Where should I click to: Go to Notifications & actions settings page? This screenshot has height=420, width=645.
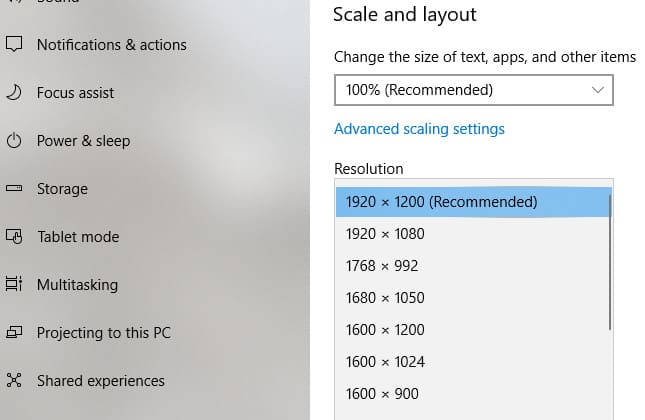[111, 44]
